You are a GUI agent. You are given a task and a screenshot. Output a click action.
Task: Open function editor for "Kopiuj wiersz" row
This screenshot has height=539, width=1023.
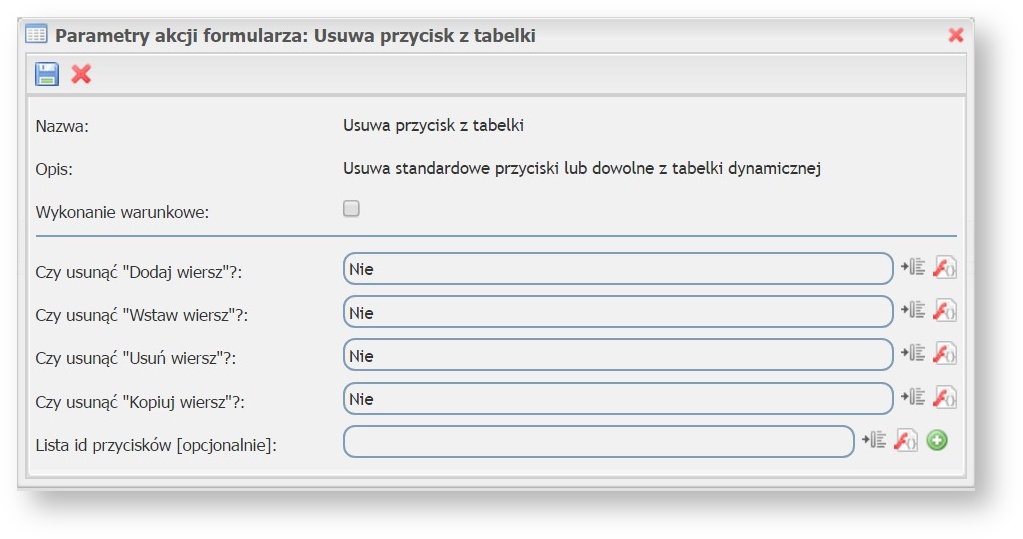(944, 398)
